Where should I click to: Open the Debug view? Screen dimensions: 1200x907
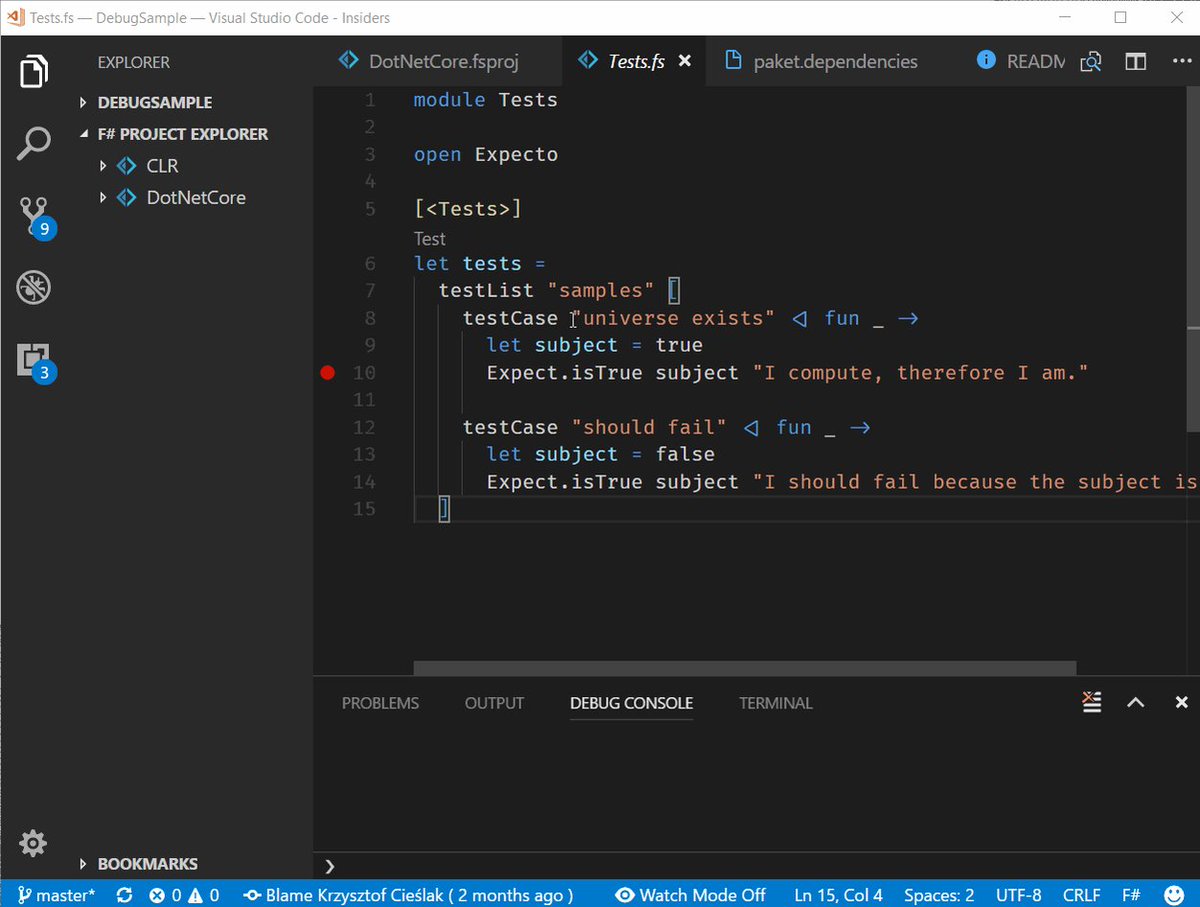33,288
